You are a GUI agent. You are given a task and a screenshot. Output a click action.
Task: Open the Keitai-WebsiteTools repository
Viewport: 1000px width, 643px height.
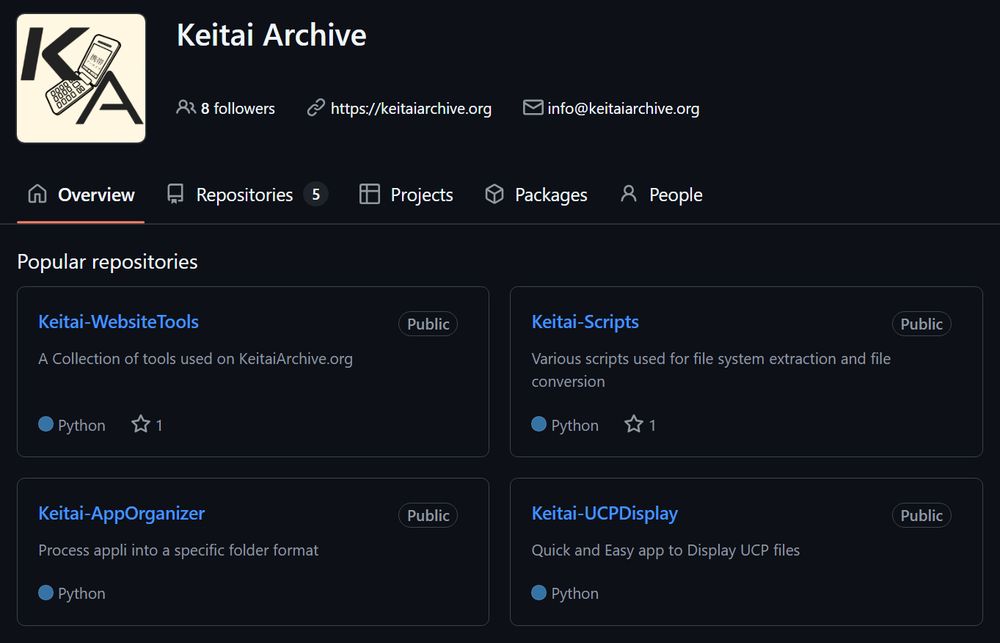pos(119,322)
